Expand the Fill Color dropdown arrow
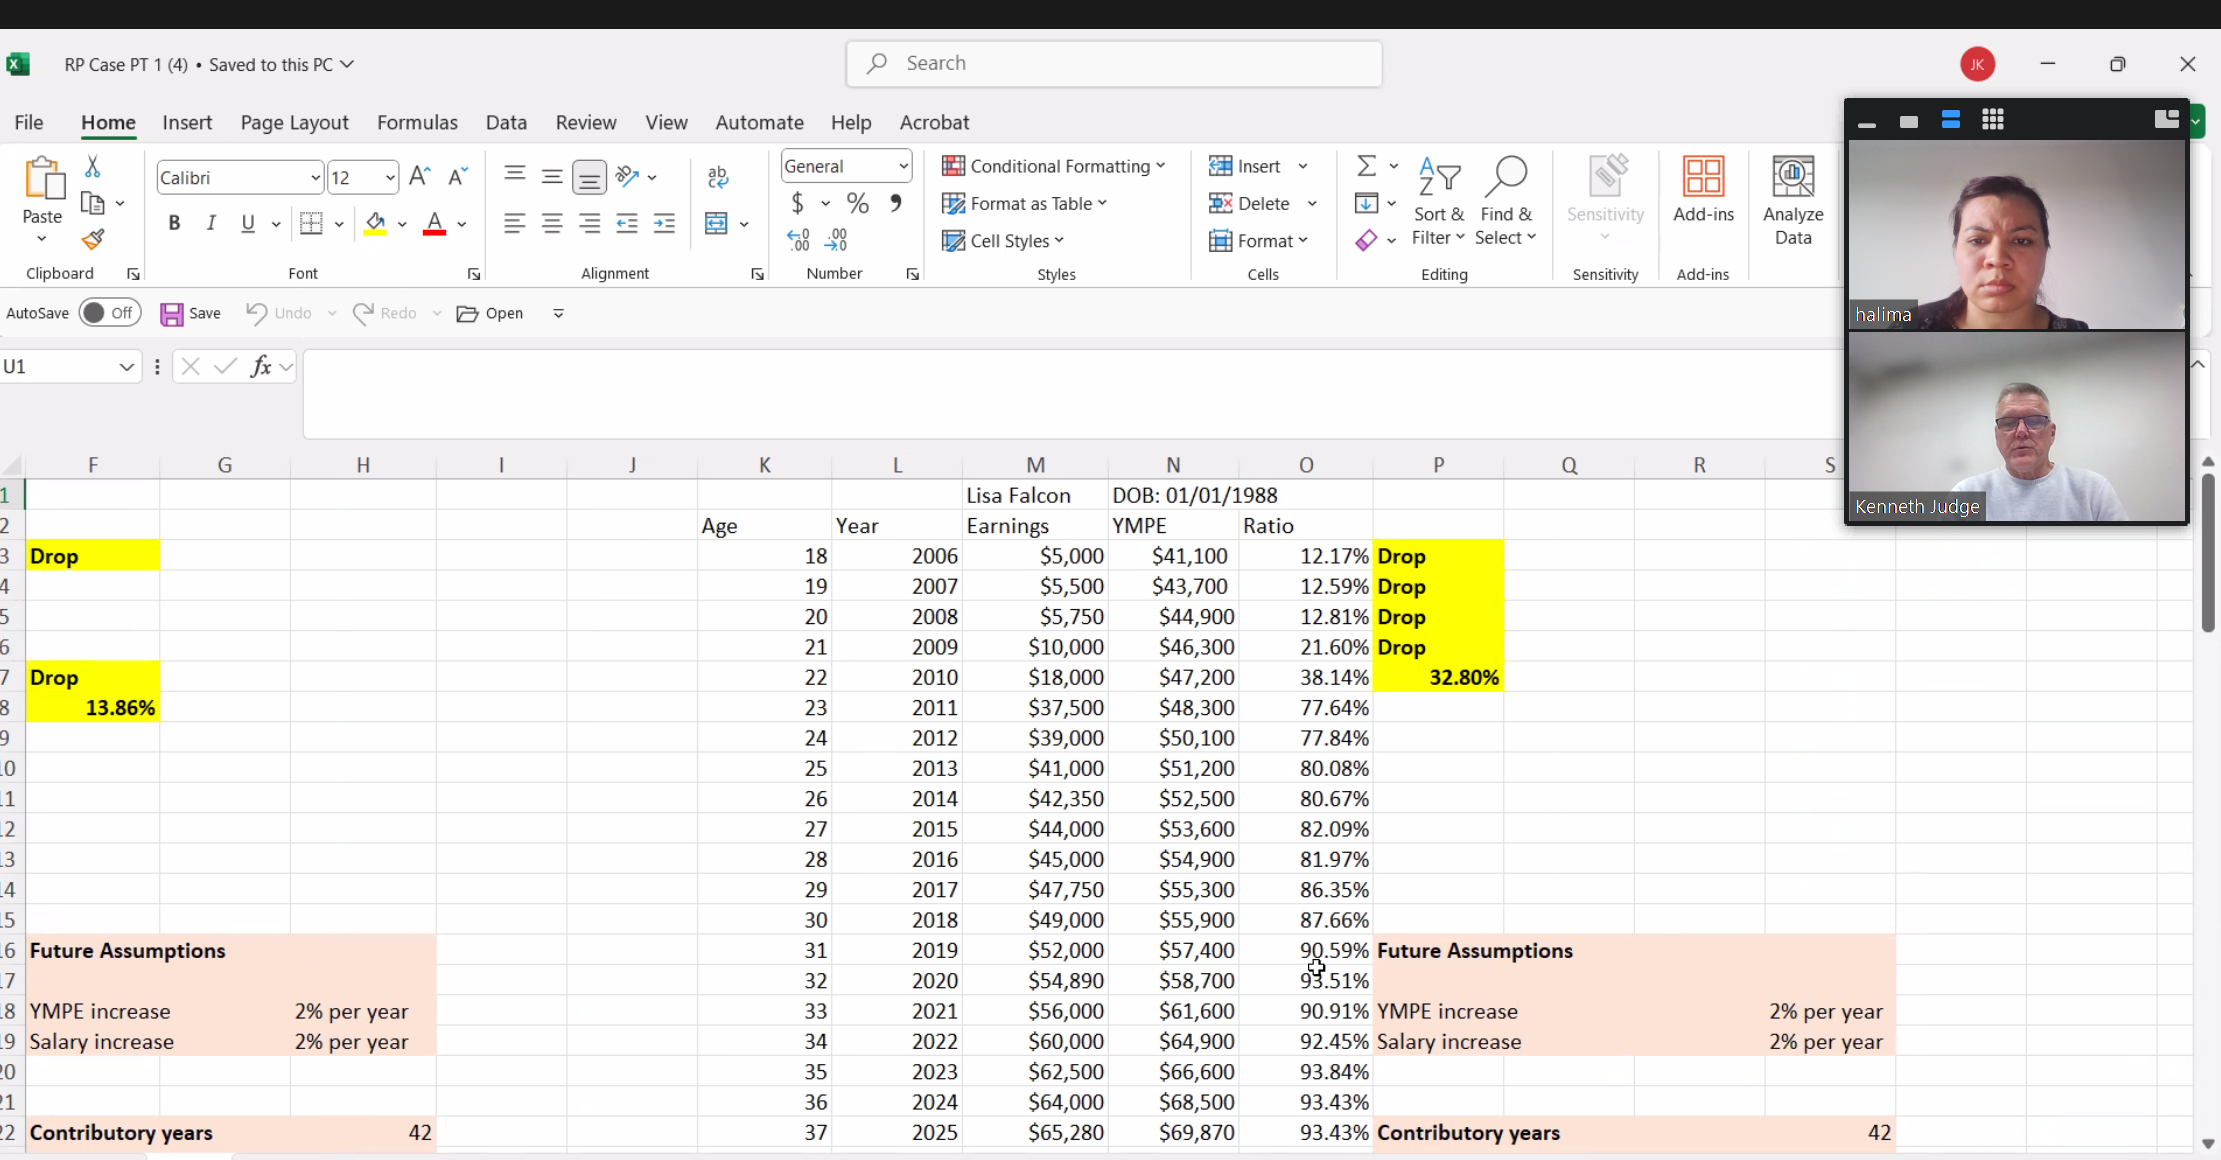The image size is (2221, 1160). [x=403, y=223]
